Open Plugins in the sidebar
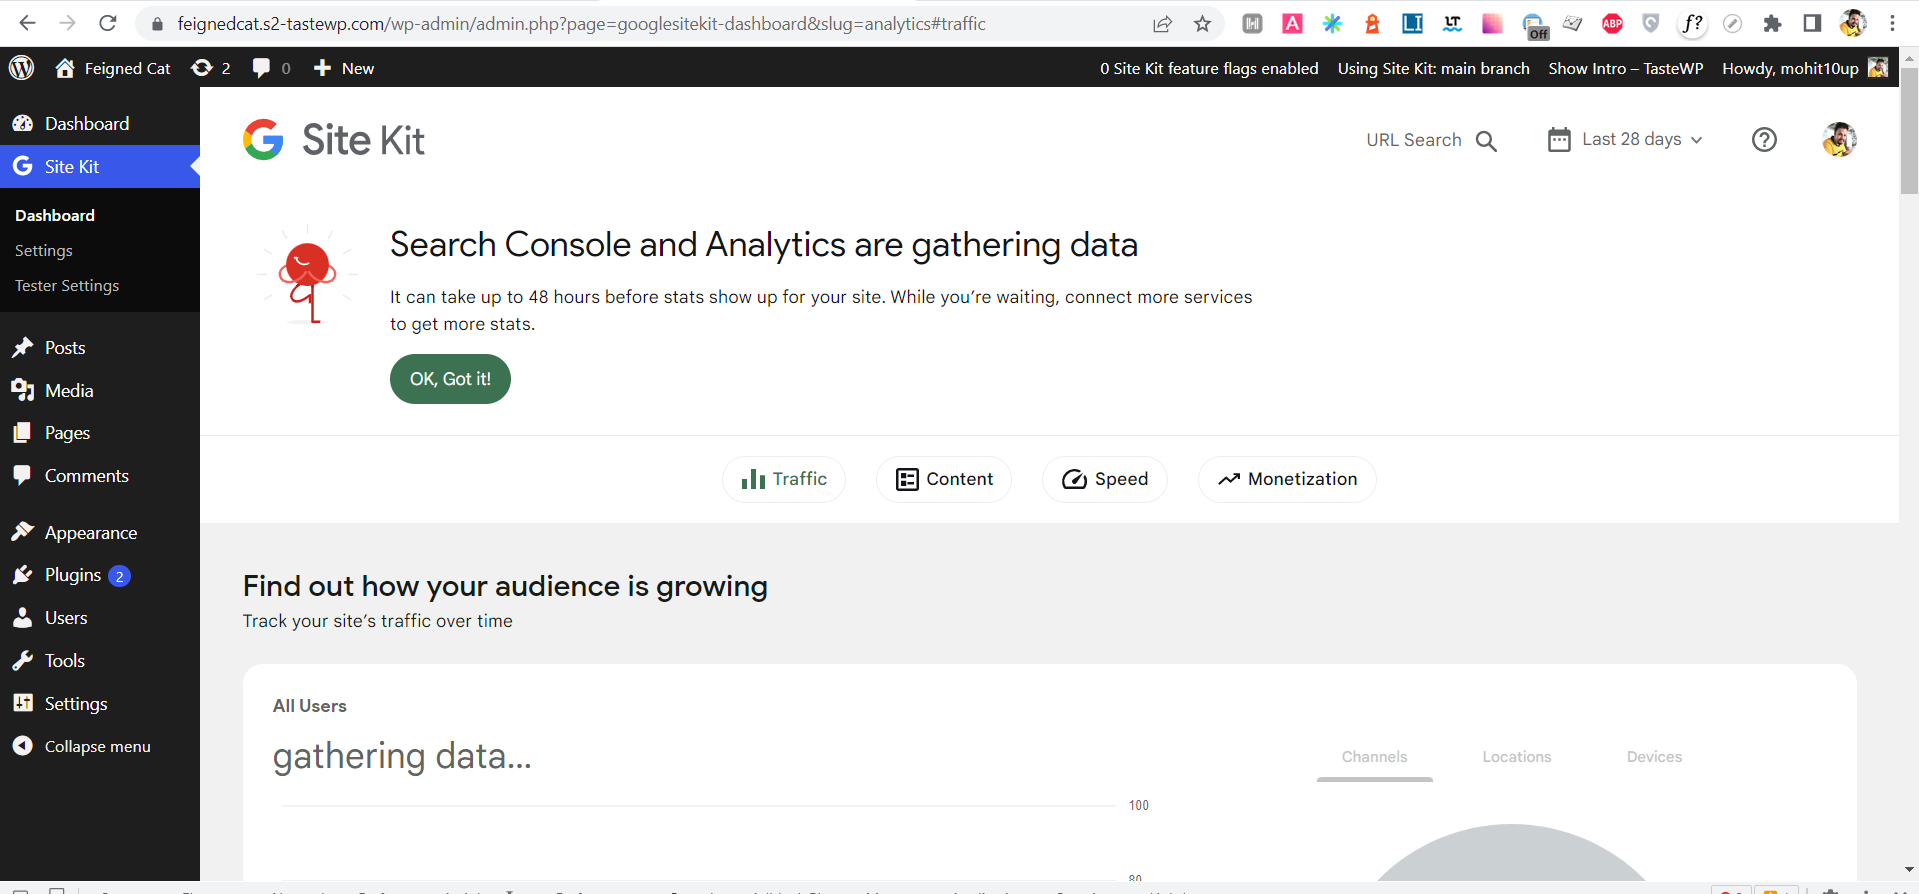This screenshot has height=894, width=1919. pos(72,575)
